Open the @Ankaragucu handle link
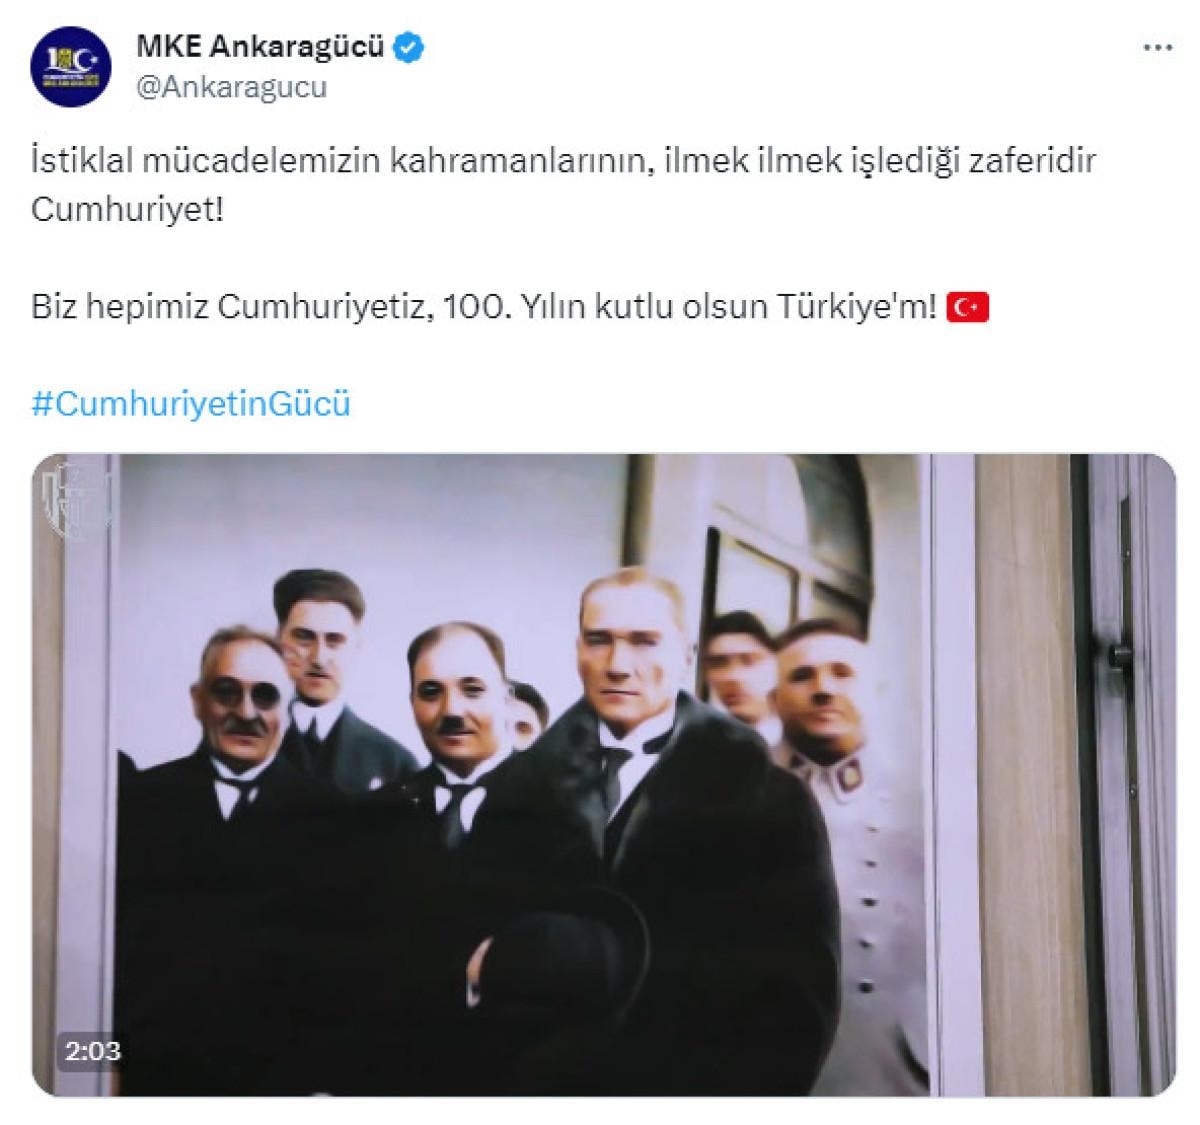The image size is (1200, 1125). [230, 88]
